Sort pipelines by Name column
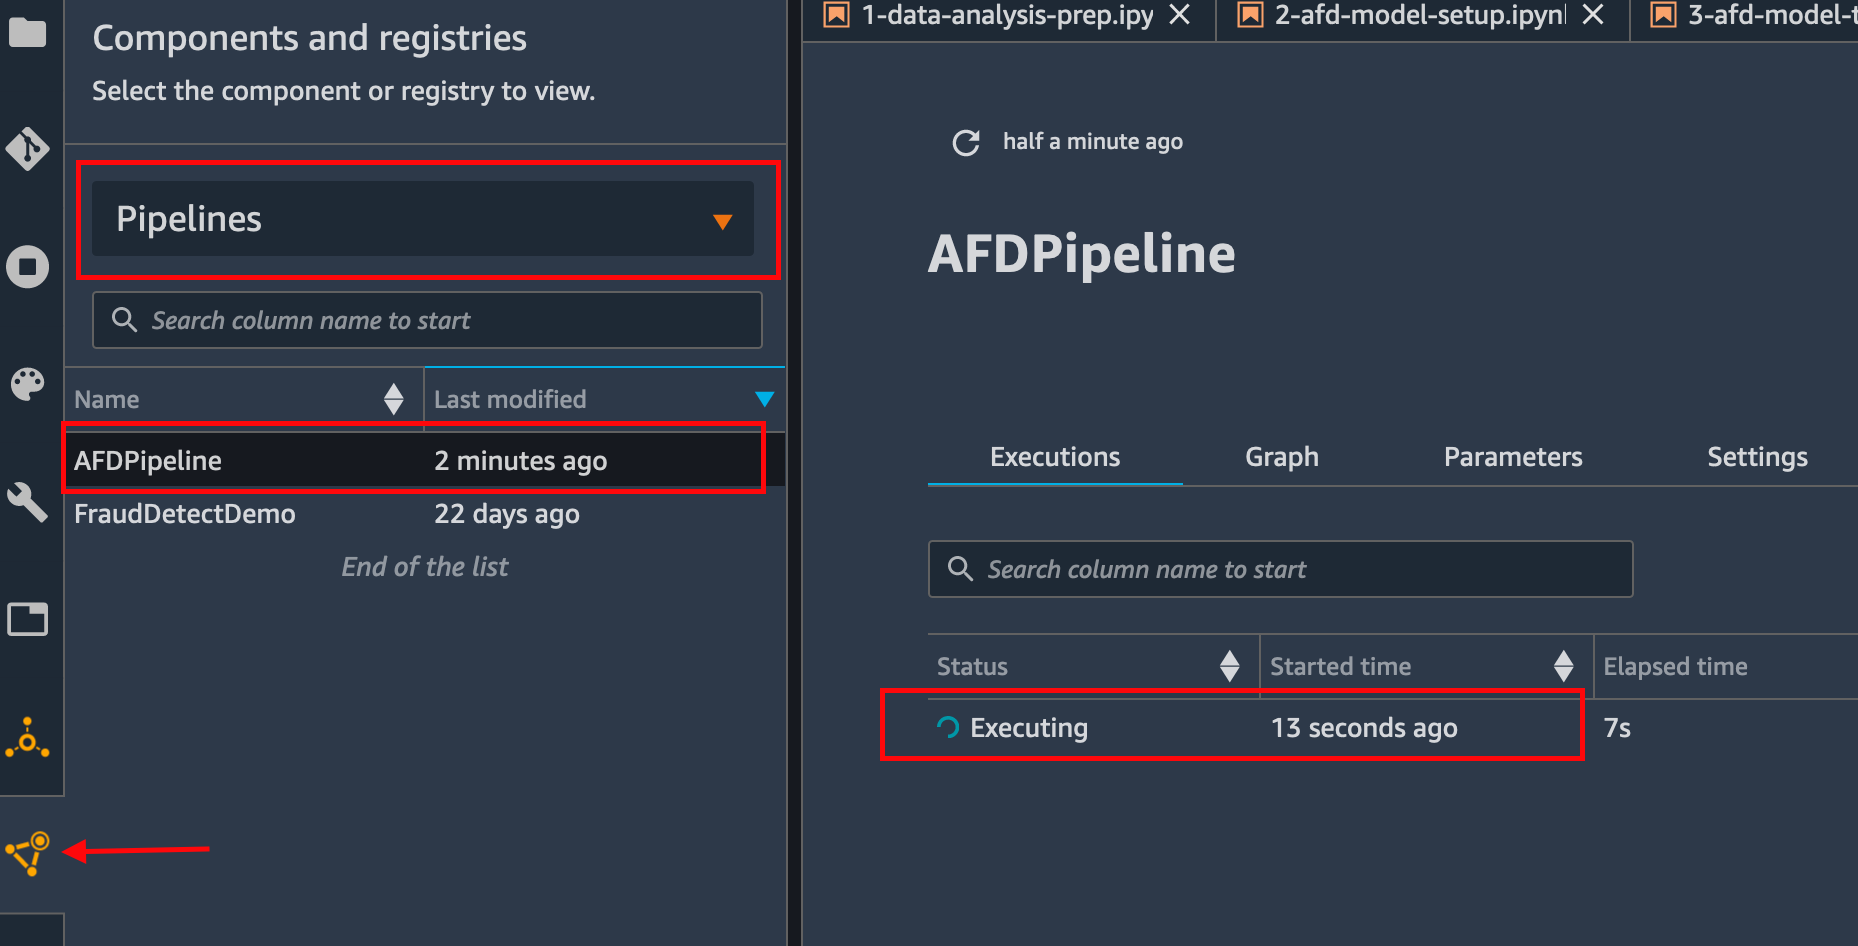 [393, 399]
